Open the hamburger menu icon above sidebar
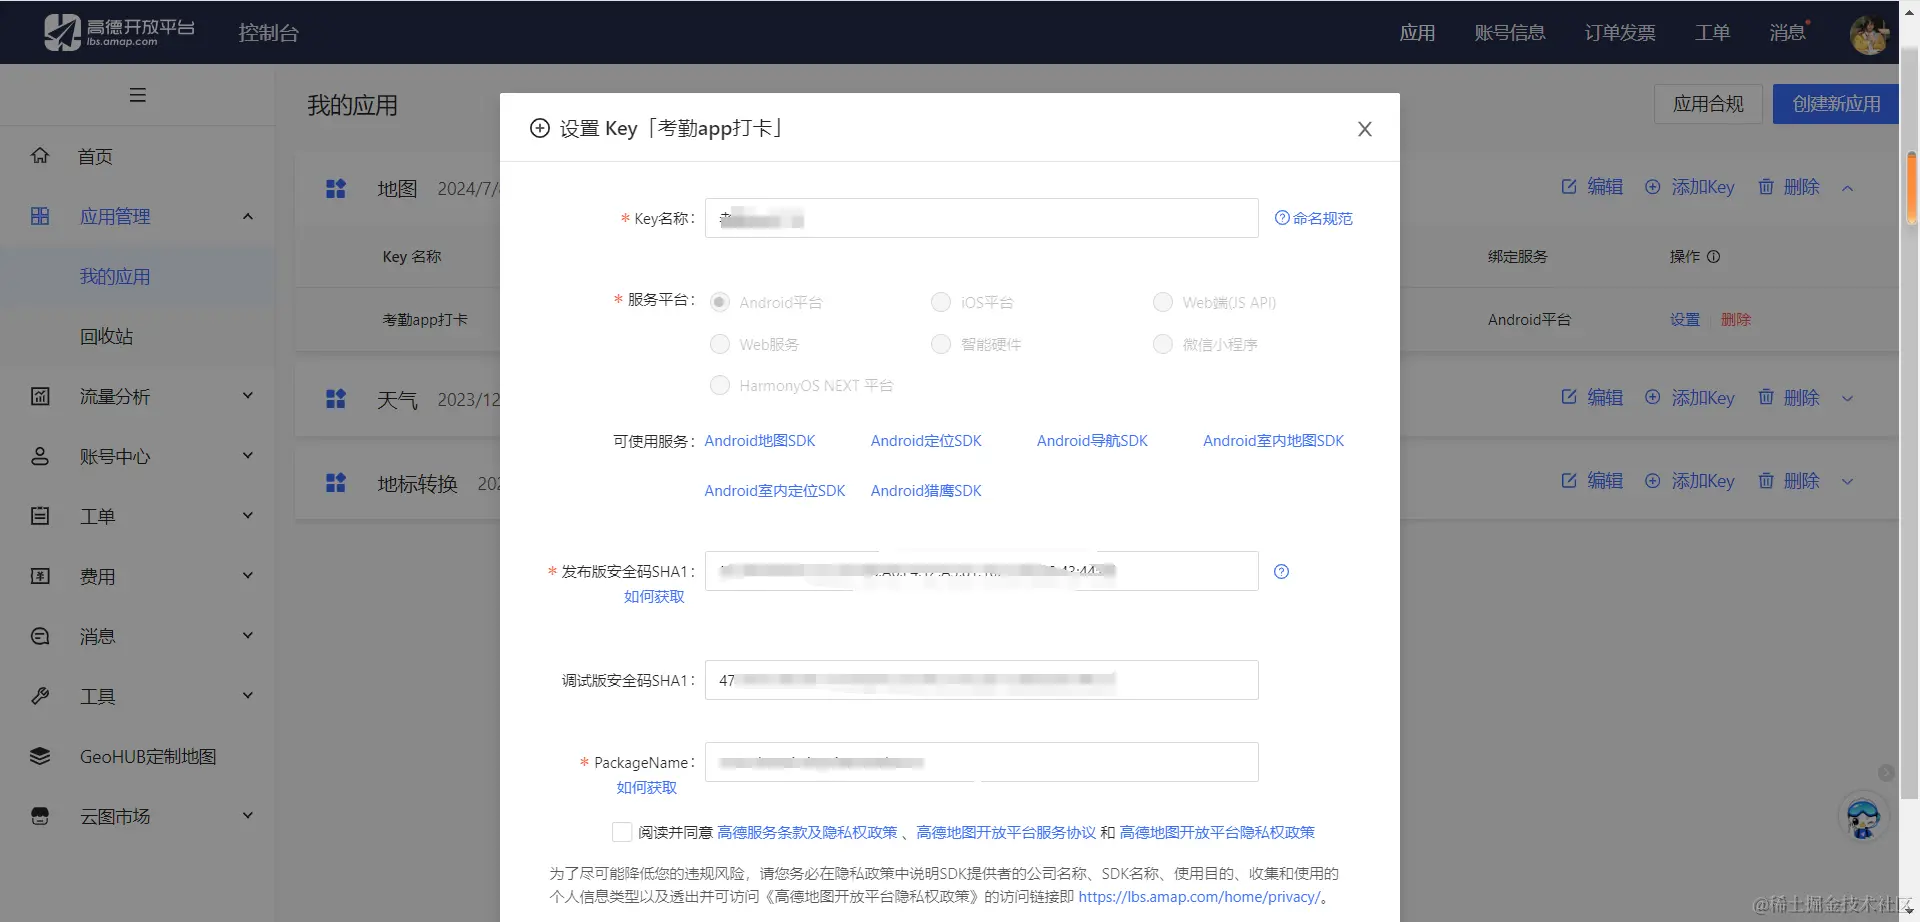 pos(138,95)
